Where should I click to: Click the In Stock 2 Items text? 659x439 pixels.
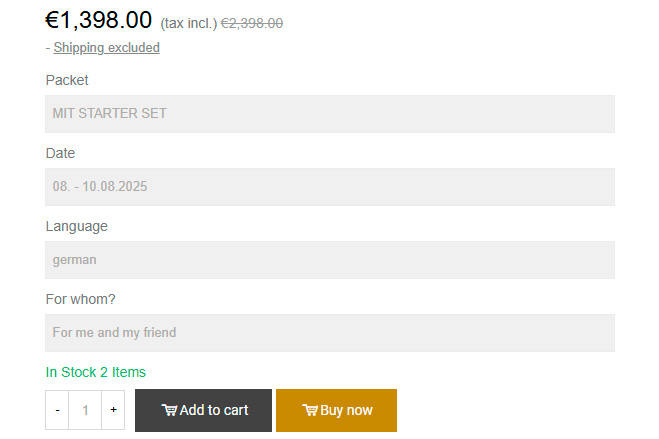(95, 372)
